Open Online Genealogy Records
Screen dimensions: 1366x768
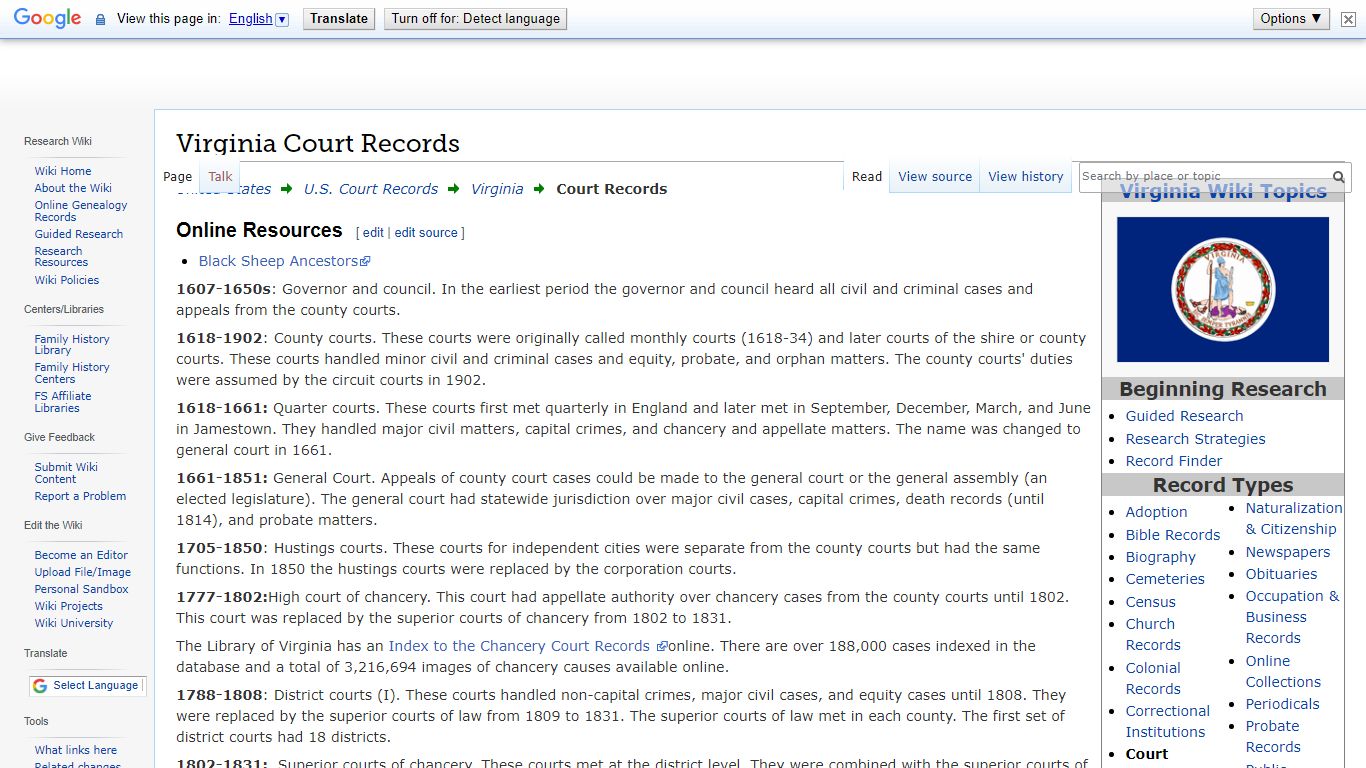coord(81,211)
